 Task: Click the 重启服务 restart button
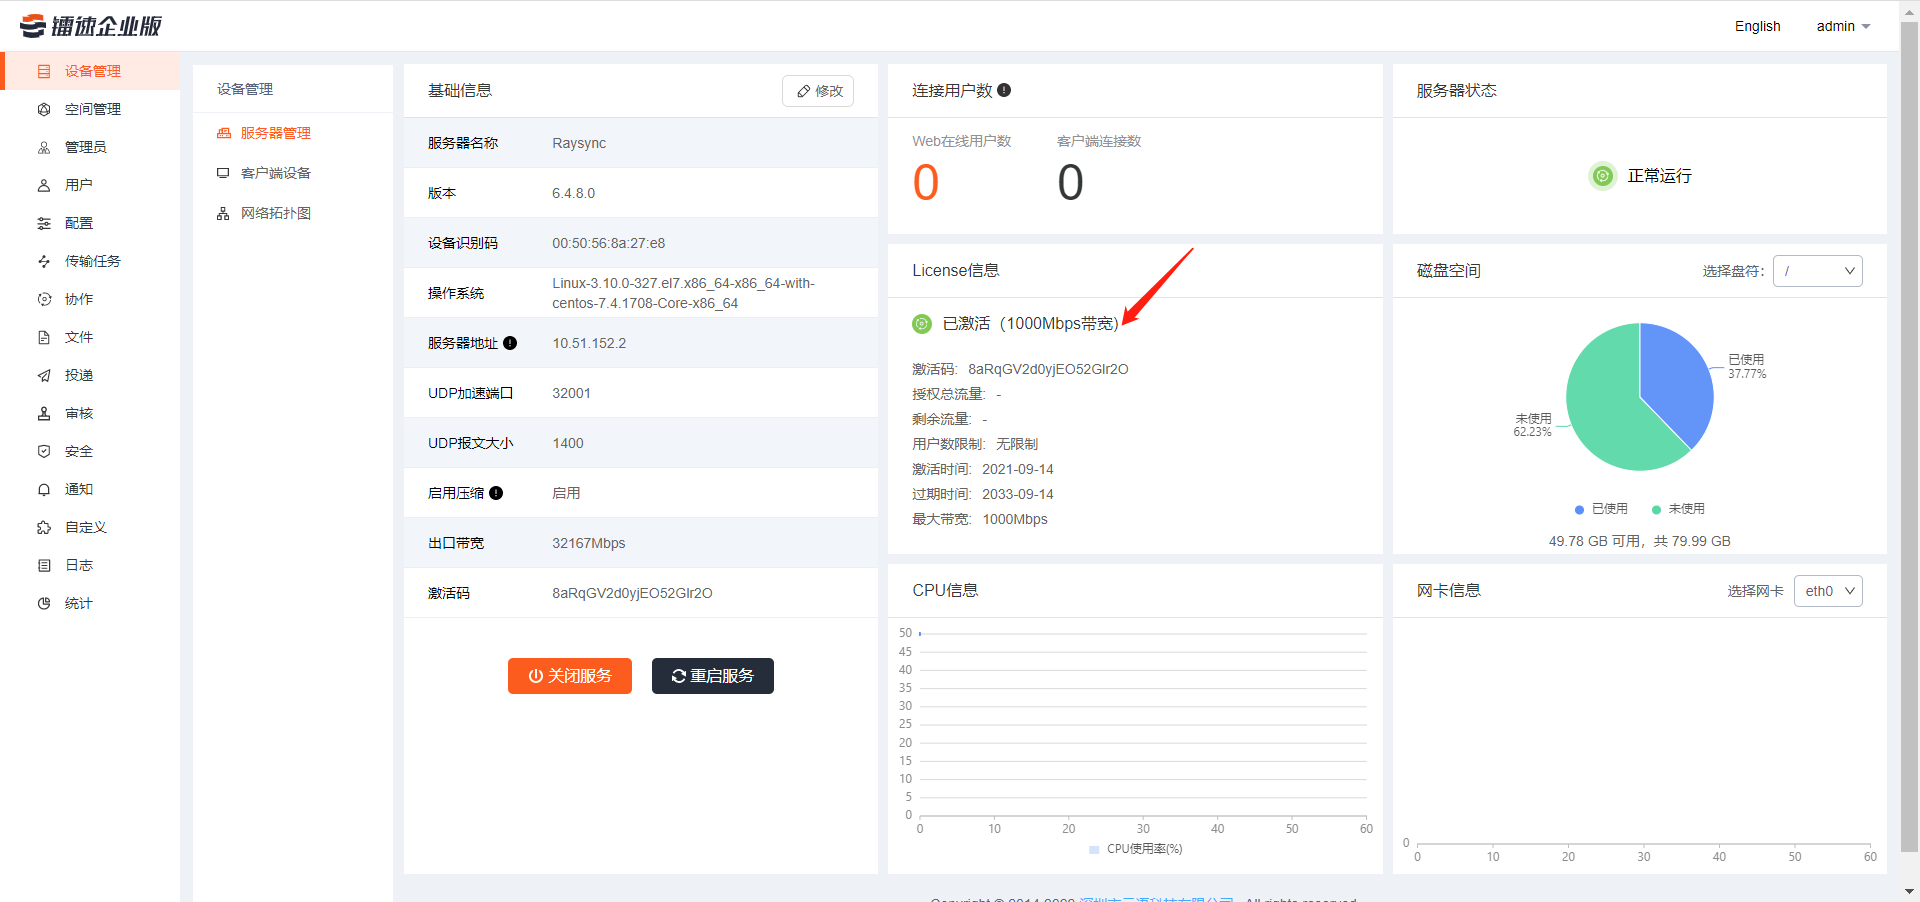(x=712, y=676)
